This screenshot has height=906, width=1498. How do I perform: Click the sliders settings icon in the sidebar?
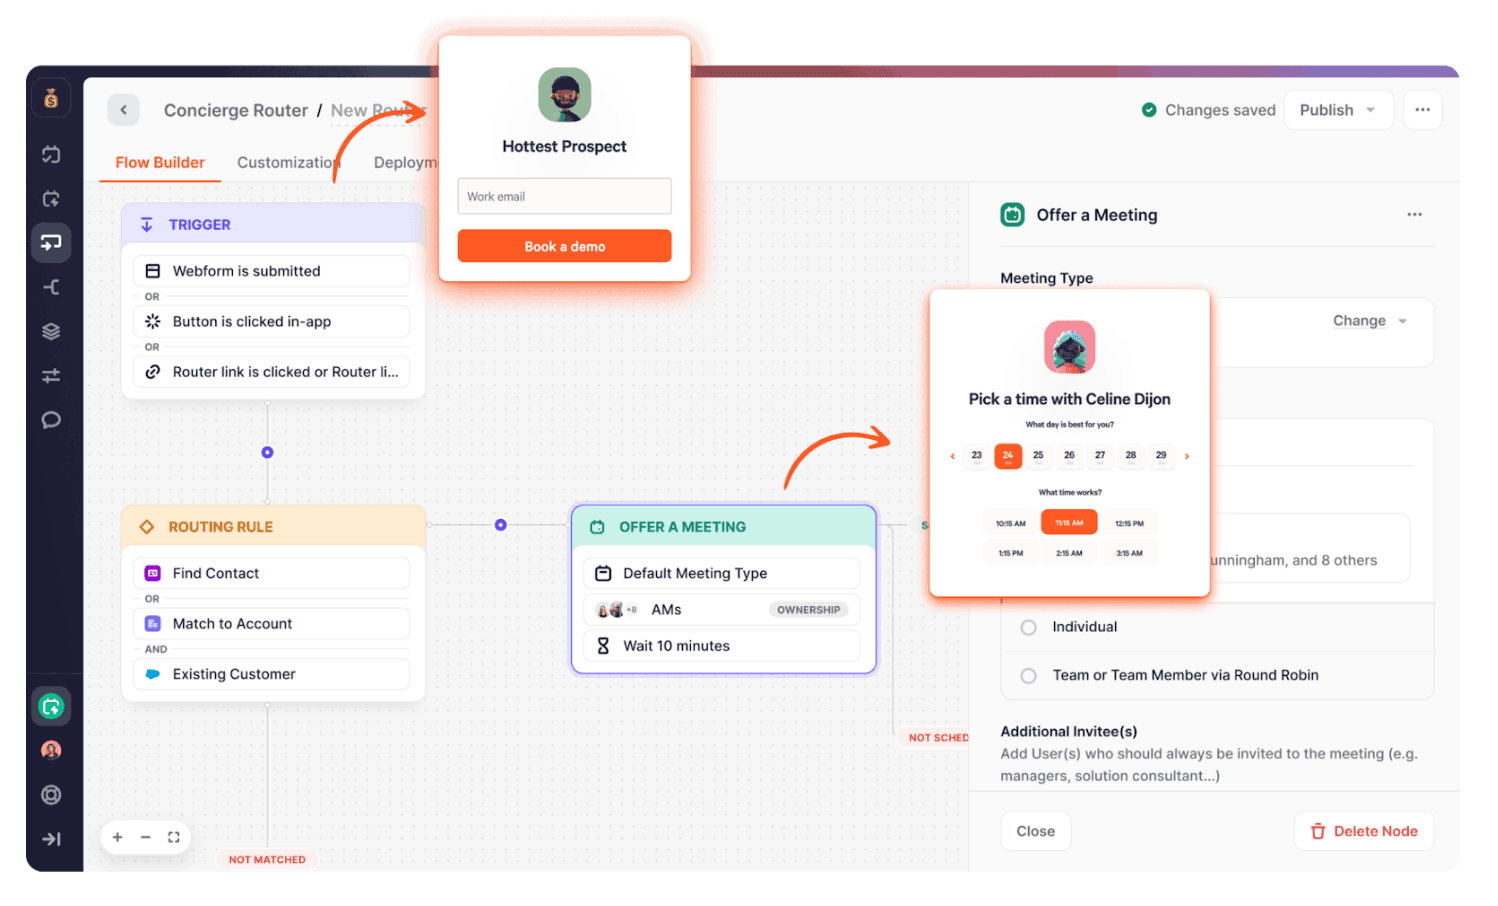point(51,375)
